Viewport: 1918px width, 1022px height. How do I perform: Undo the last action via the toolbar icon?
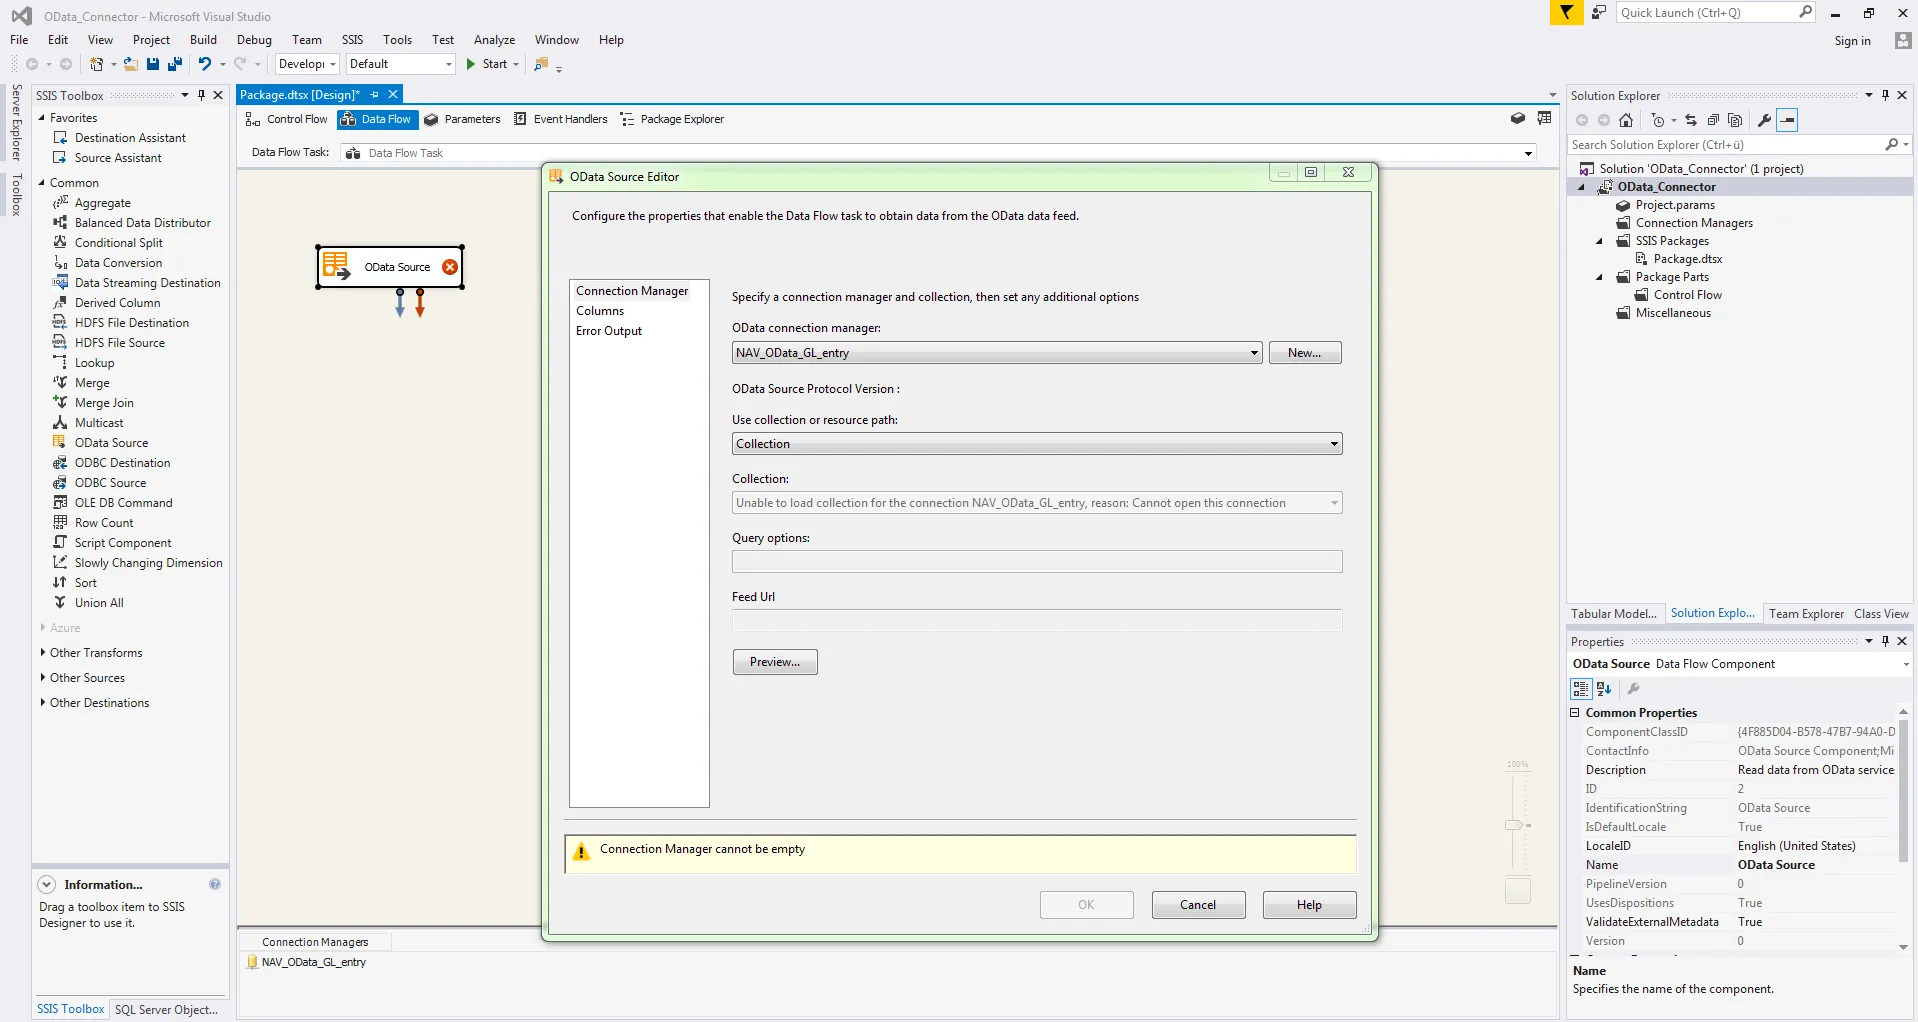204,64
